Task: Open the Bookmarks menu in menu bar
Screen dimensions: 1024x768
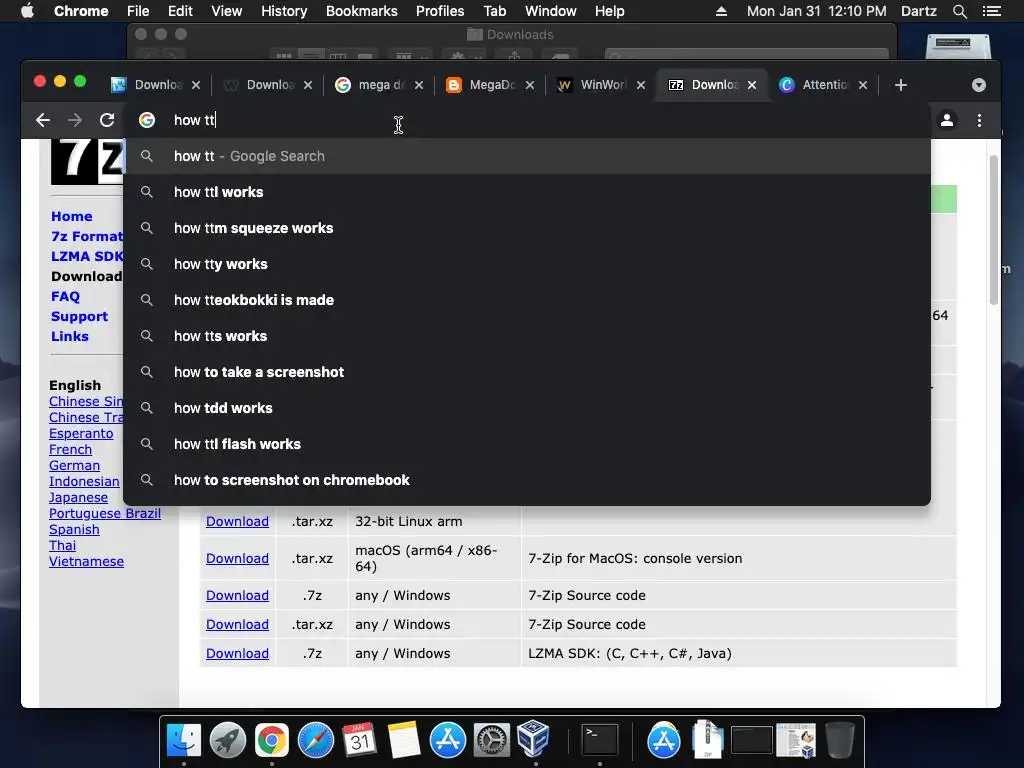Action: [x=362, y=11]
